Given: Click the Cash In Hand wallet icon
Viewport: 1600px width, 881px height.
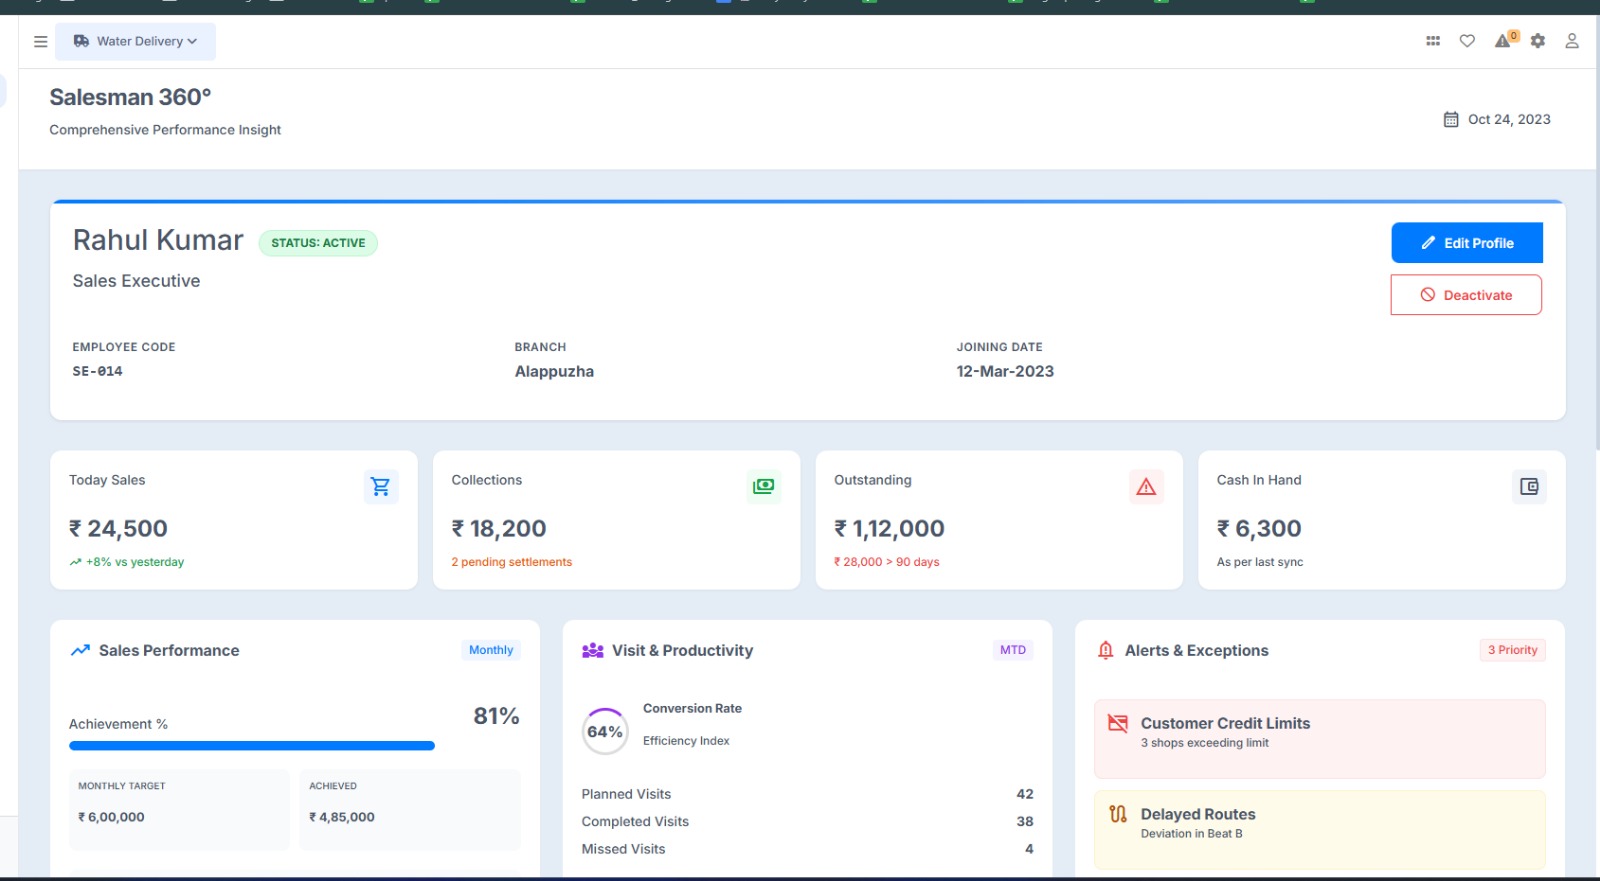Looking at the screenshot, I should coord(1529,487).
